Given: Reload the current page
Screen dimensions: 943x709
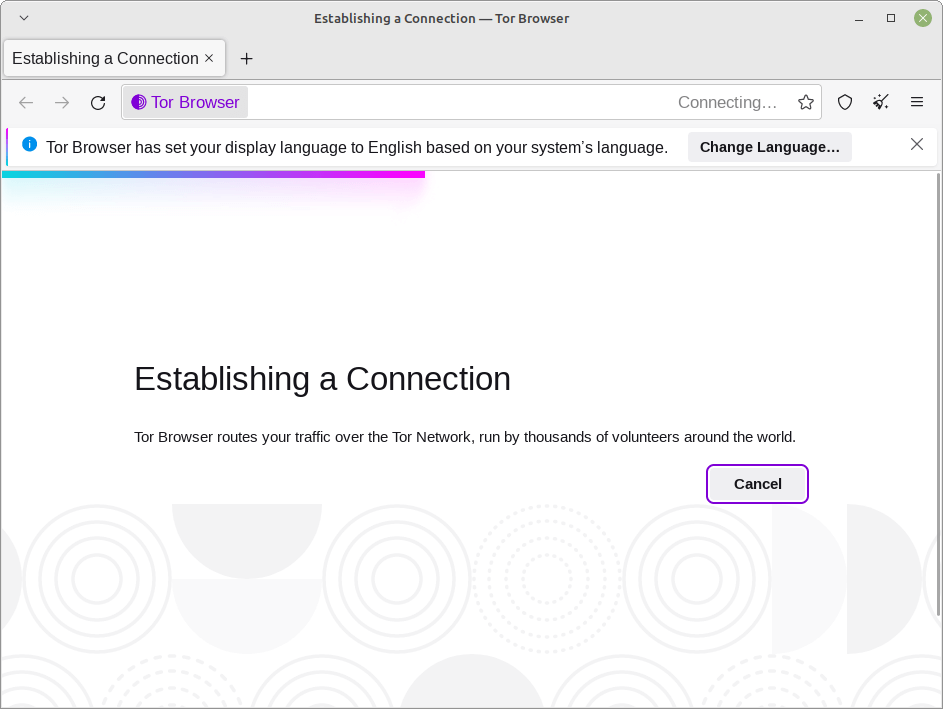Looking at the screenshot, I should coord(98,102).
